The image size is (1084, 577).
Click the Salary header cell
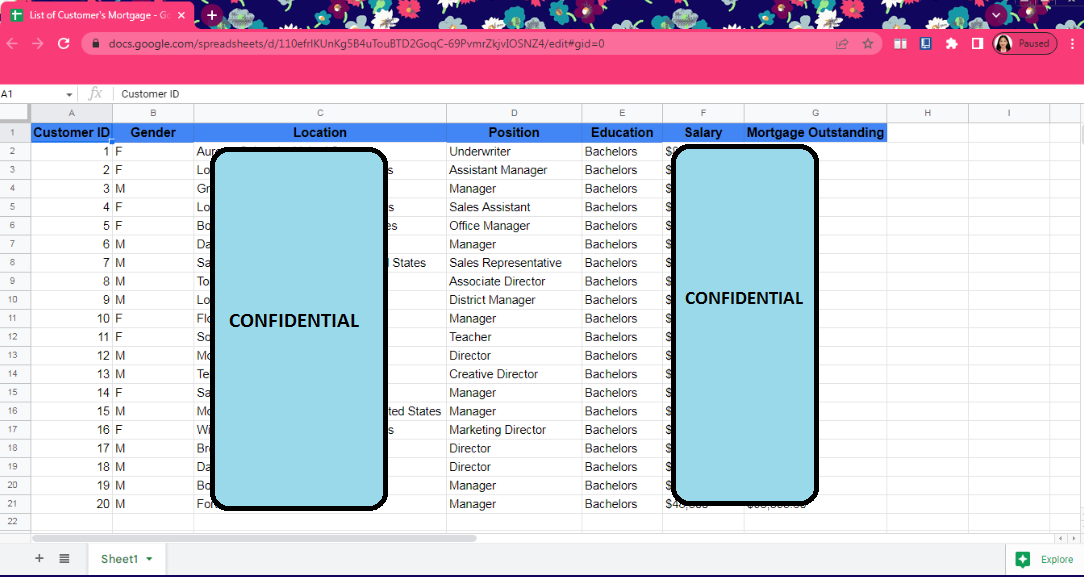point(703,133)
